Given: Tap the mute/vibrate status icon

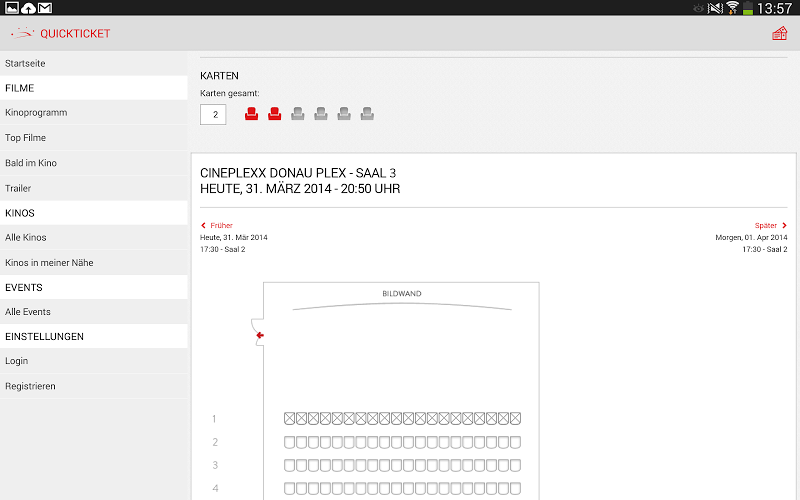Looking at the screenshot, I should tap(715, 8).
